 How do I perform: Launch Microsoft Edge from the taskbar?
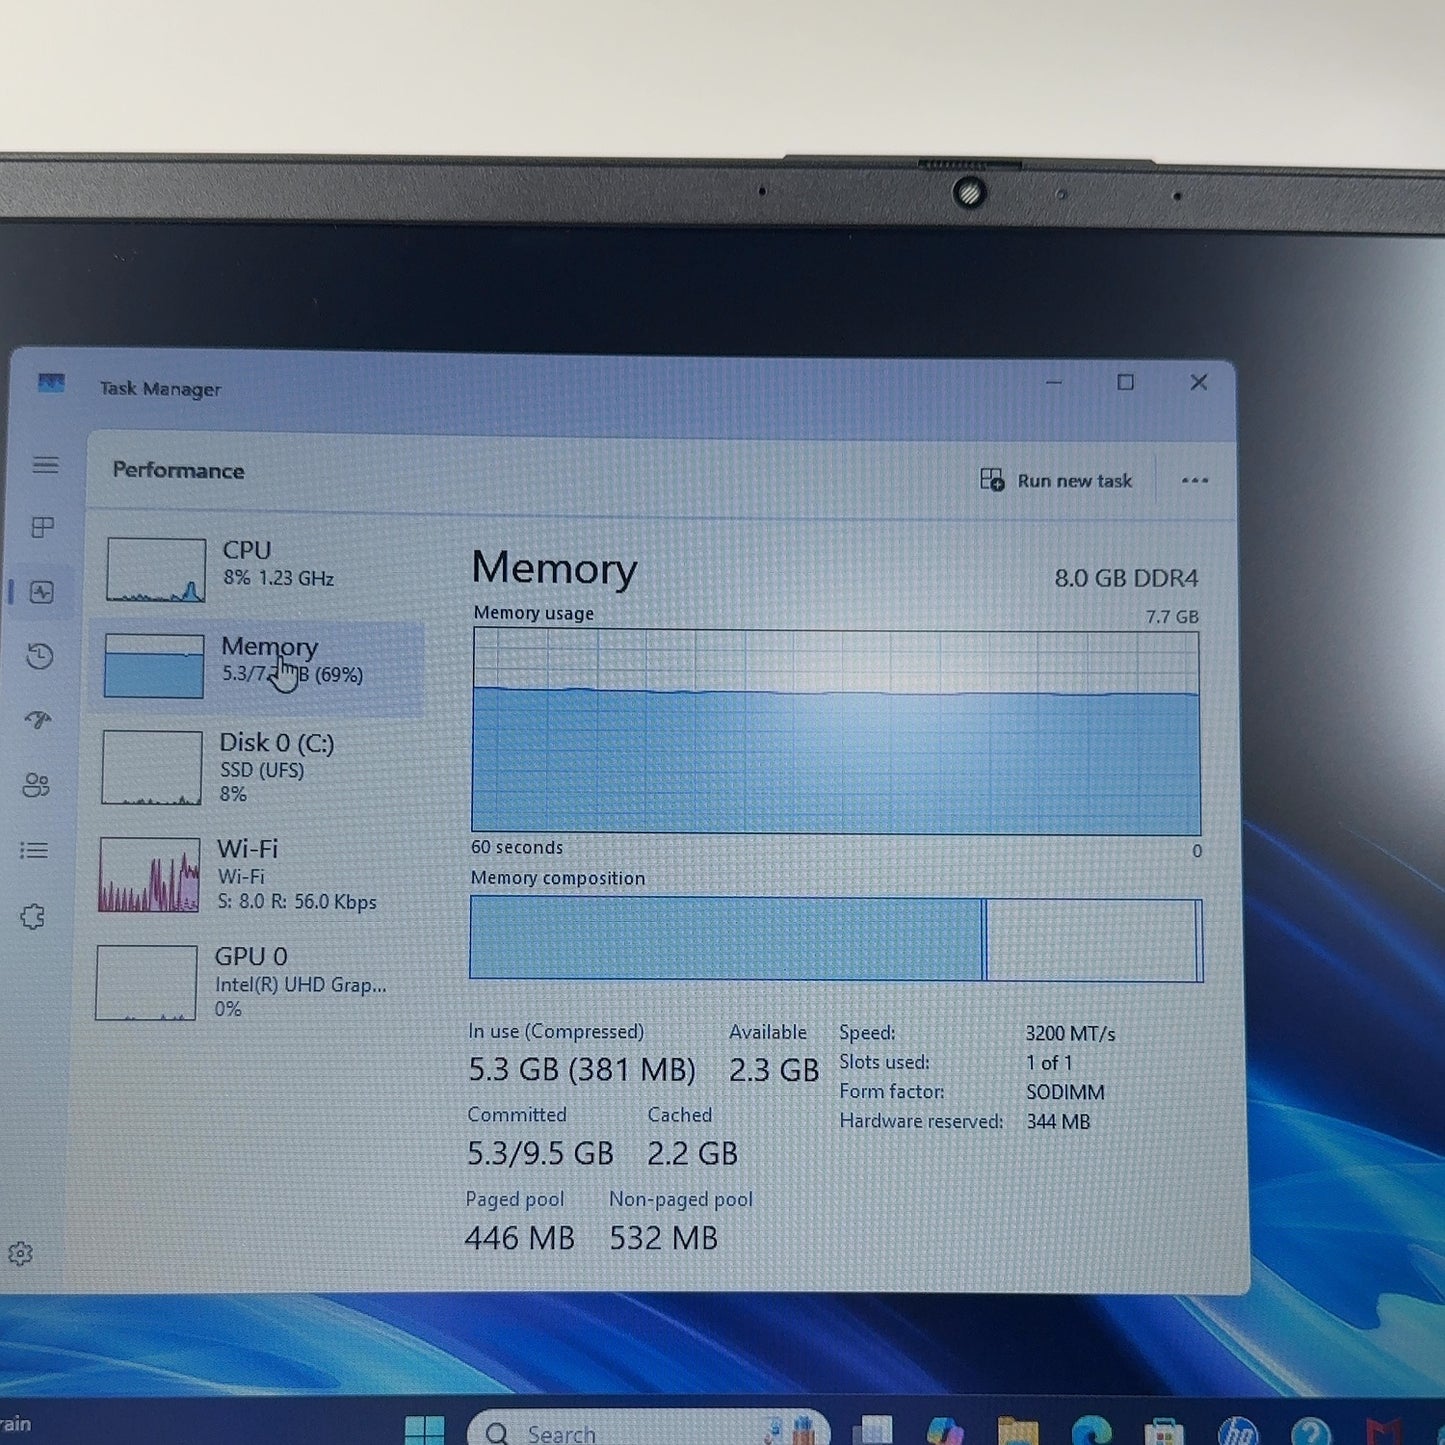(x=1091, y=1431)
